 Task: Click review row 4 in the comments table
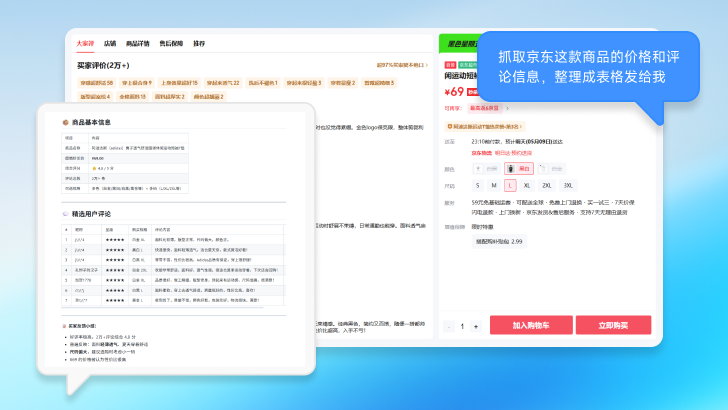[173, 270]
